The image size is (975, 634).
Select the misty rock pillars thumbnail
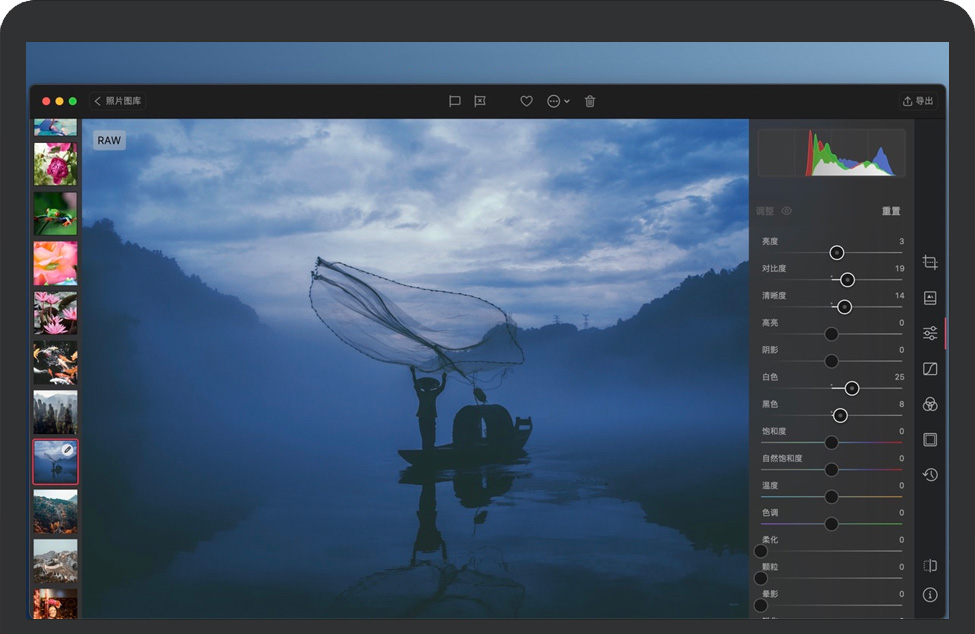tap(55, 412)
